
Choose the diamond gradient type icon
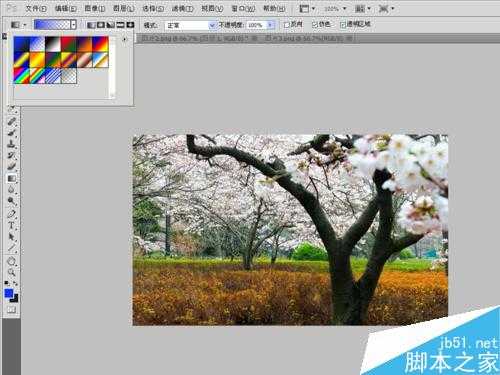click(x=130, y=25)
